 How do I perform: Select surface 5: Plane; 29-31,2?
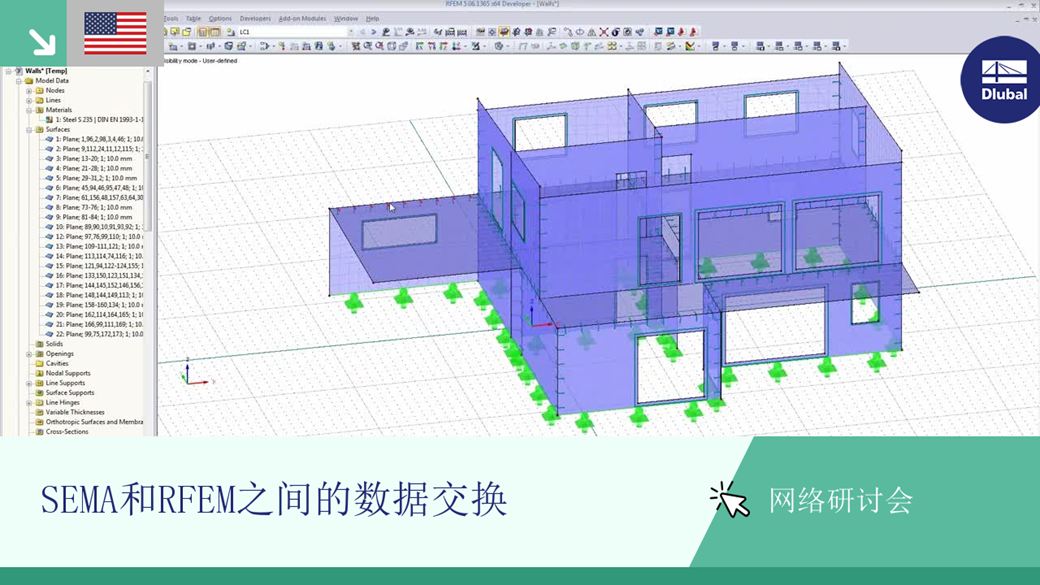coord(96,178)
